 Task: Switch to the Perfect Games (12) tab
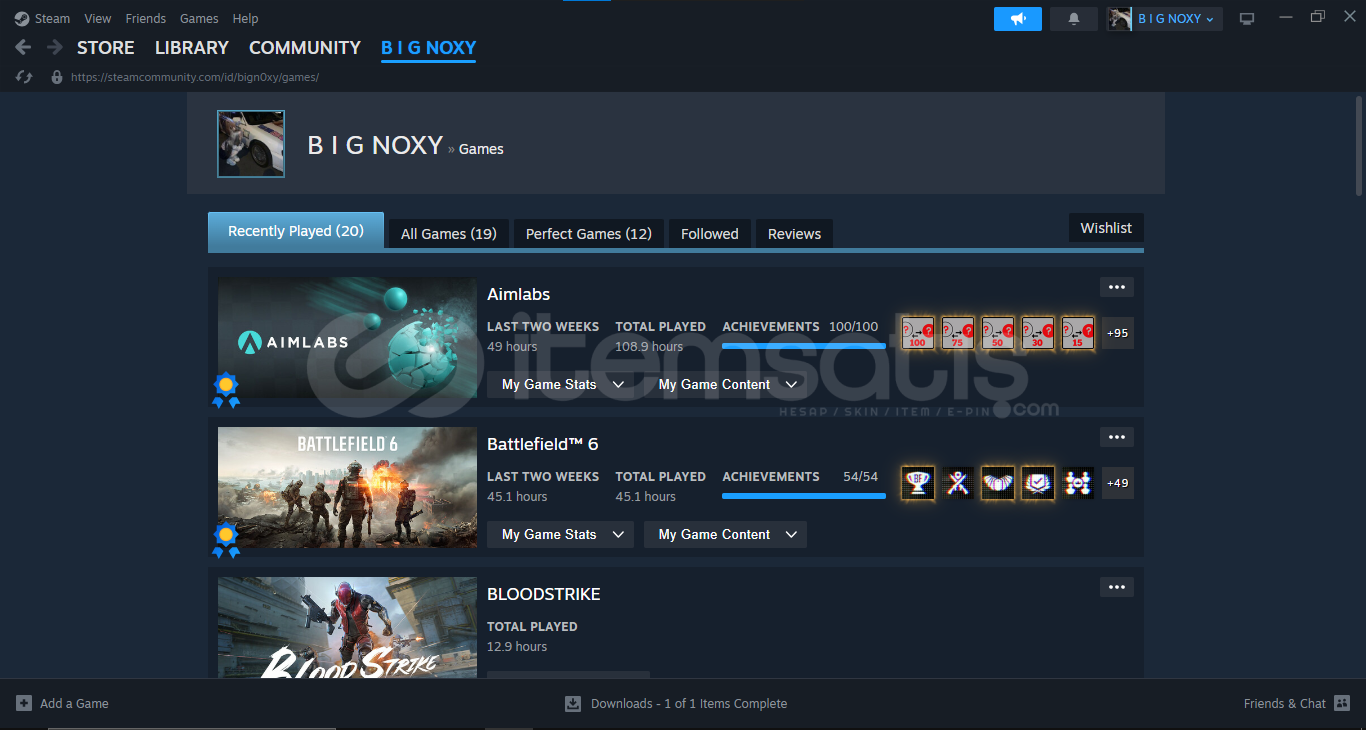(589, 233)
